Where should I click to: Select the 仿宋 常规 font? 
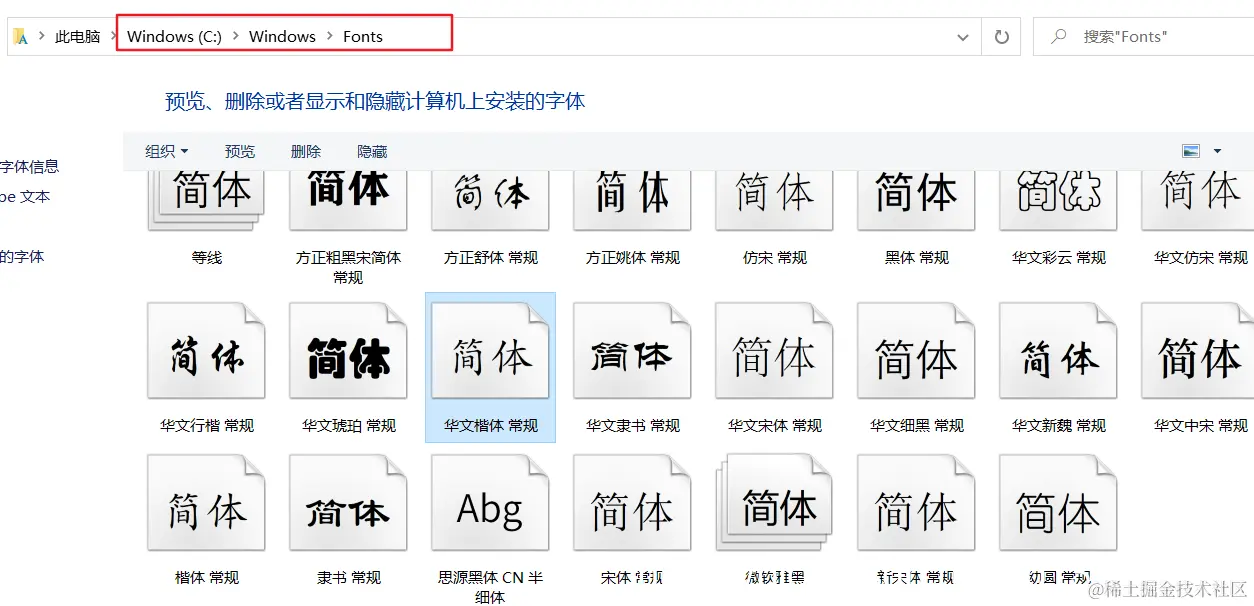click(774, 197)
